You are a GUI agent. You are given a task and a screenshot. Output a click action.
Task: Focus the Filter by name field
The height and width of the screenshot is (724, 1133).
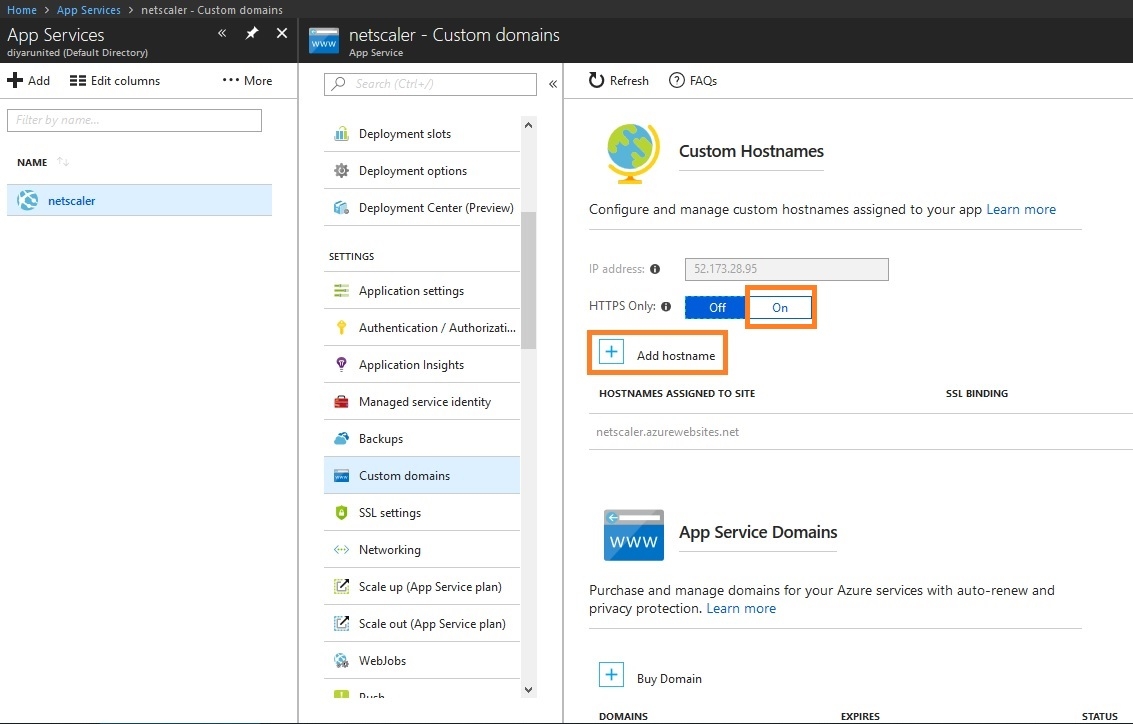(134, 120)
